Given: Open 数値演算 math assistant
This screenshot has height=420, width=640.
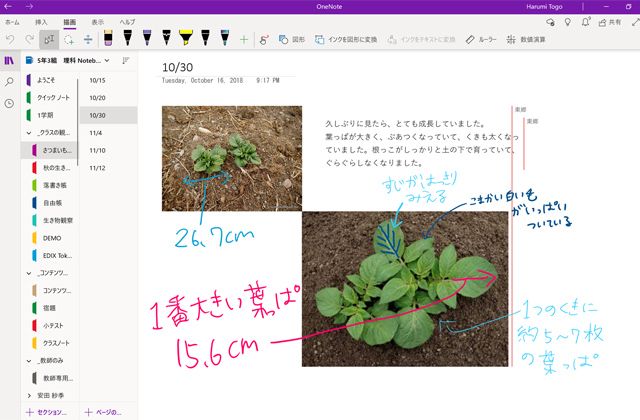Looking at the screenshot, I should pos(526,40).
